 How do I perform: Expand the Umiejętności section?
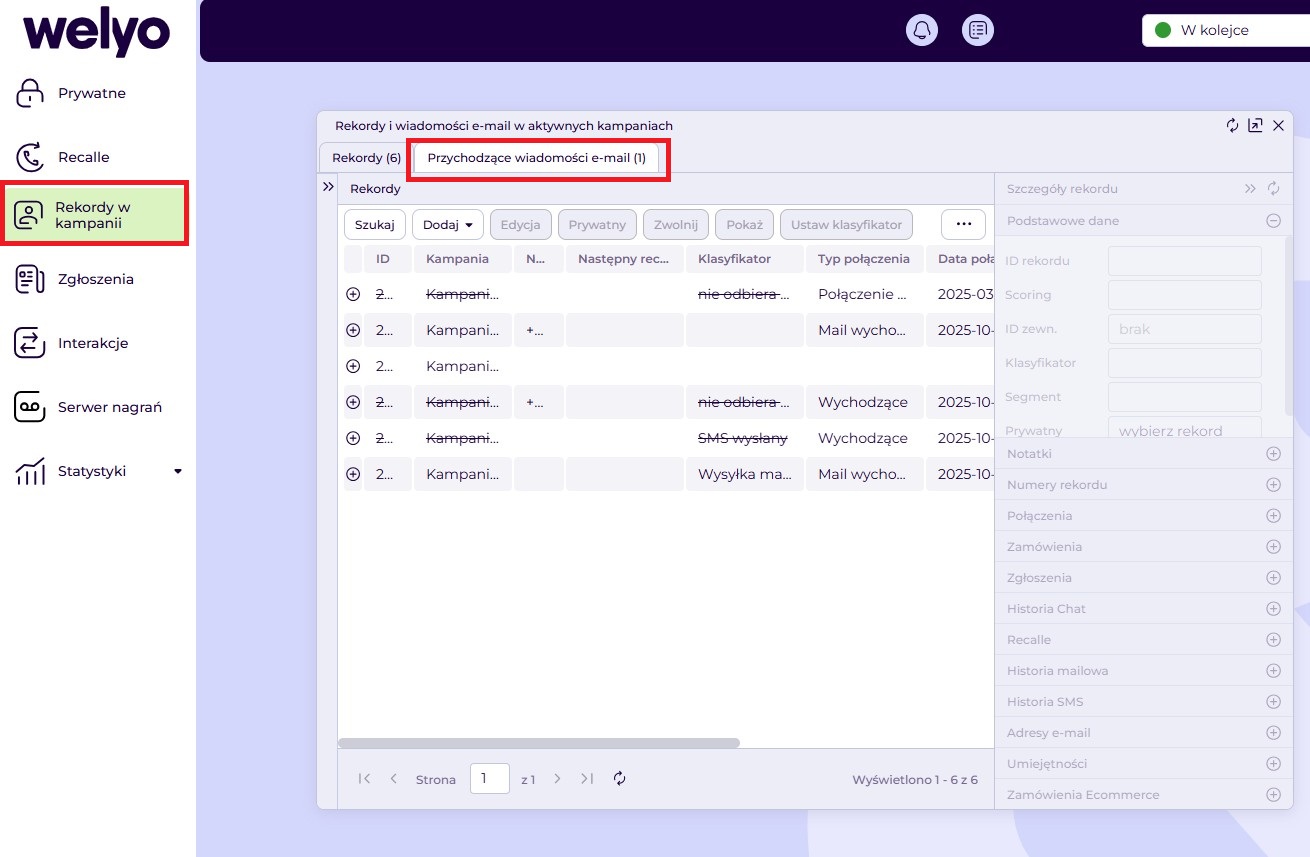pyautogui.click(x=1273, y=764)
